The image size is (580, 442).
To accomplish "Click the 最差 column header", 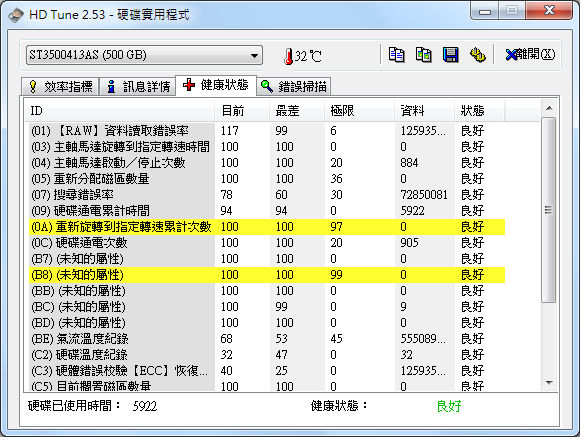I will point(297,111).
